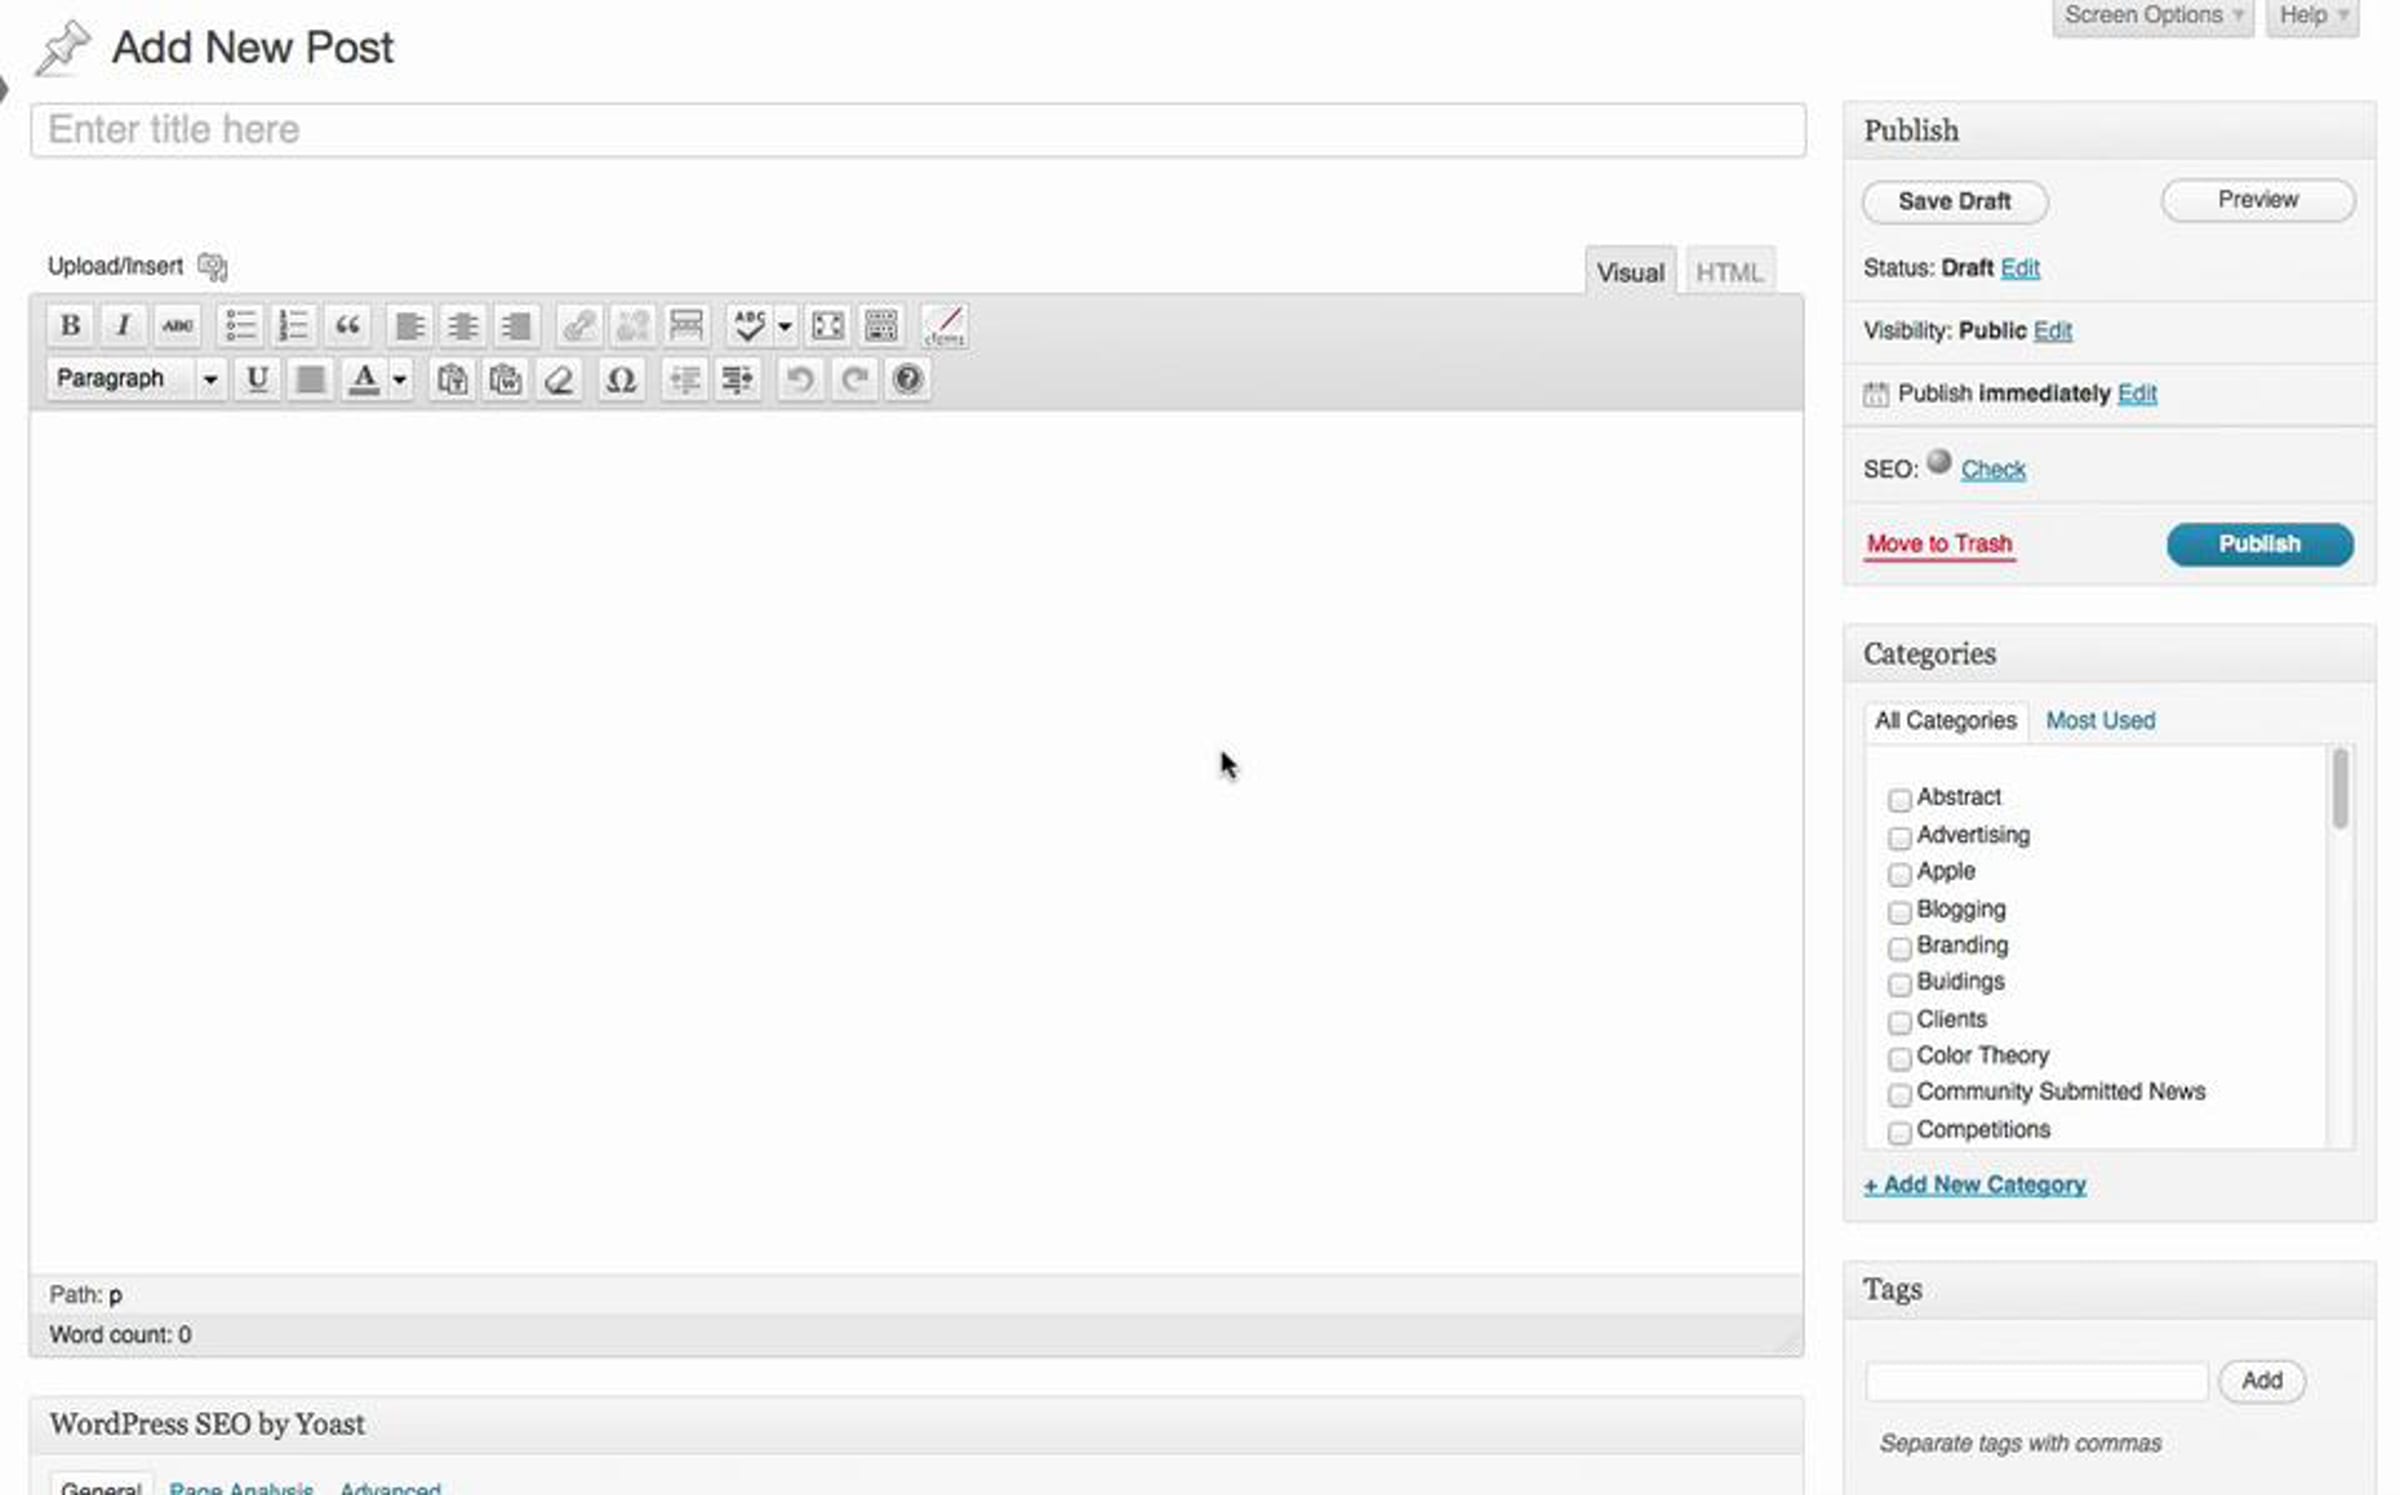Open the Screen Options dropdown
Image resolution: width=2400 pixels, height=1495 pixels.
(x=2152, y=16)
